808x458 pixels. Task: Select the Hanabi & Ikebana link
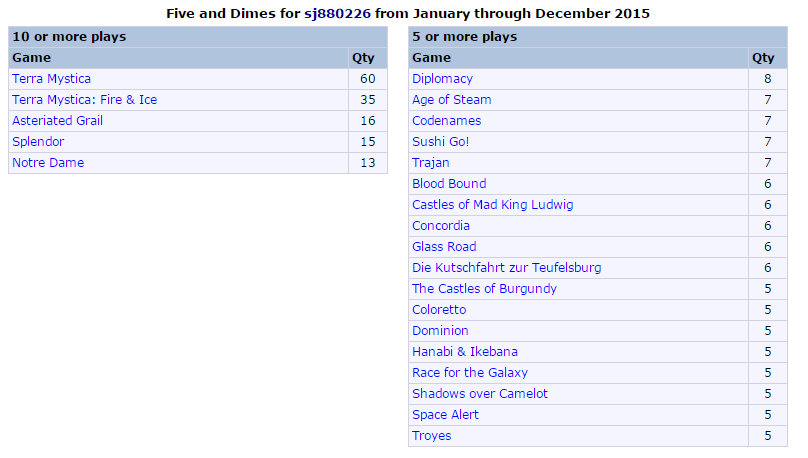coord(465,352)
